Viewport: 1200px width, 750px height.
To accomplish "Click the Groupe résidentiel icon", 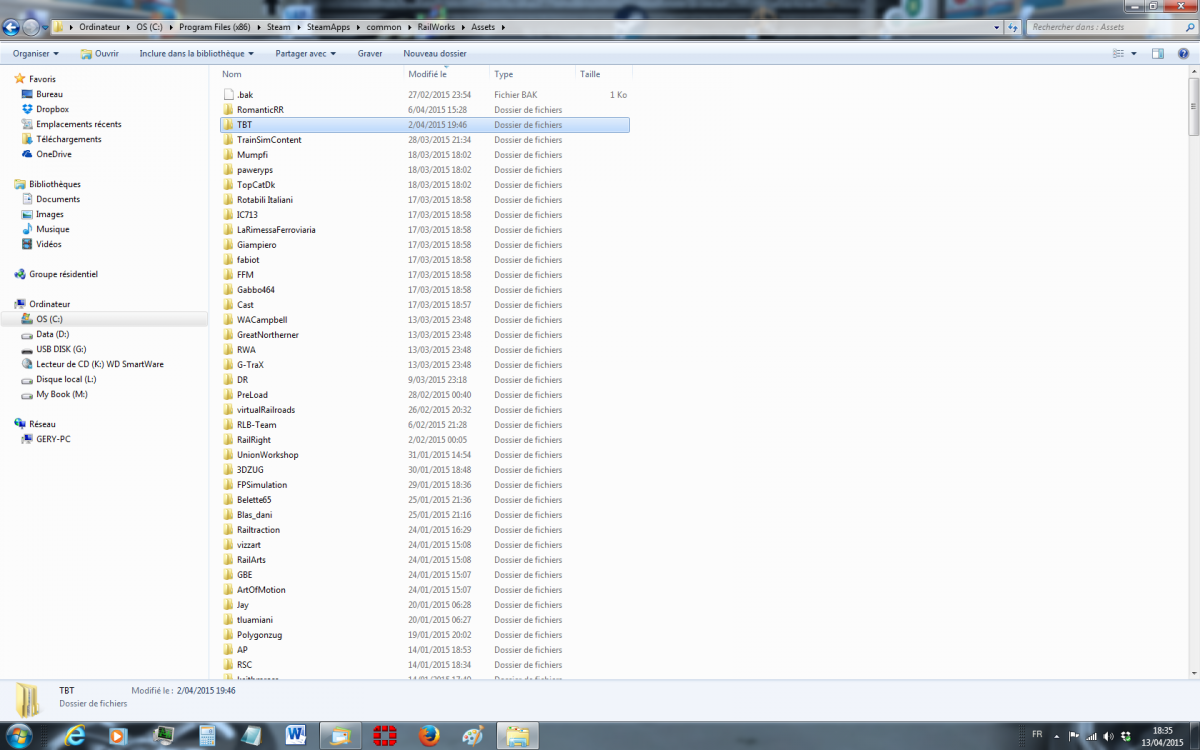I will click(x=20, y=274).
